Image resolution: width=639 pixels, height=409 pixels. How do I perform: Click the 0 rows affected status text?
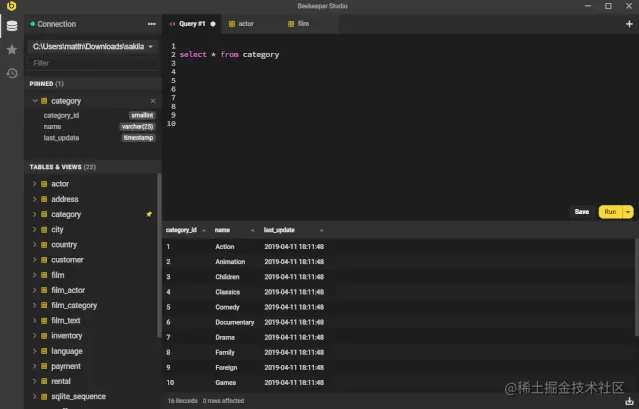(x=223, y=401)
